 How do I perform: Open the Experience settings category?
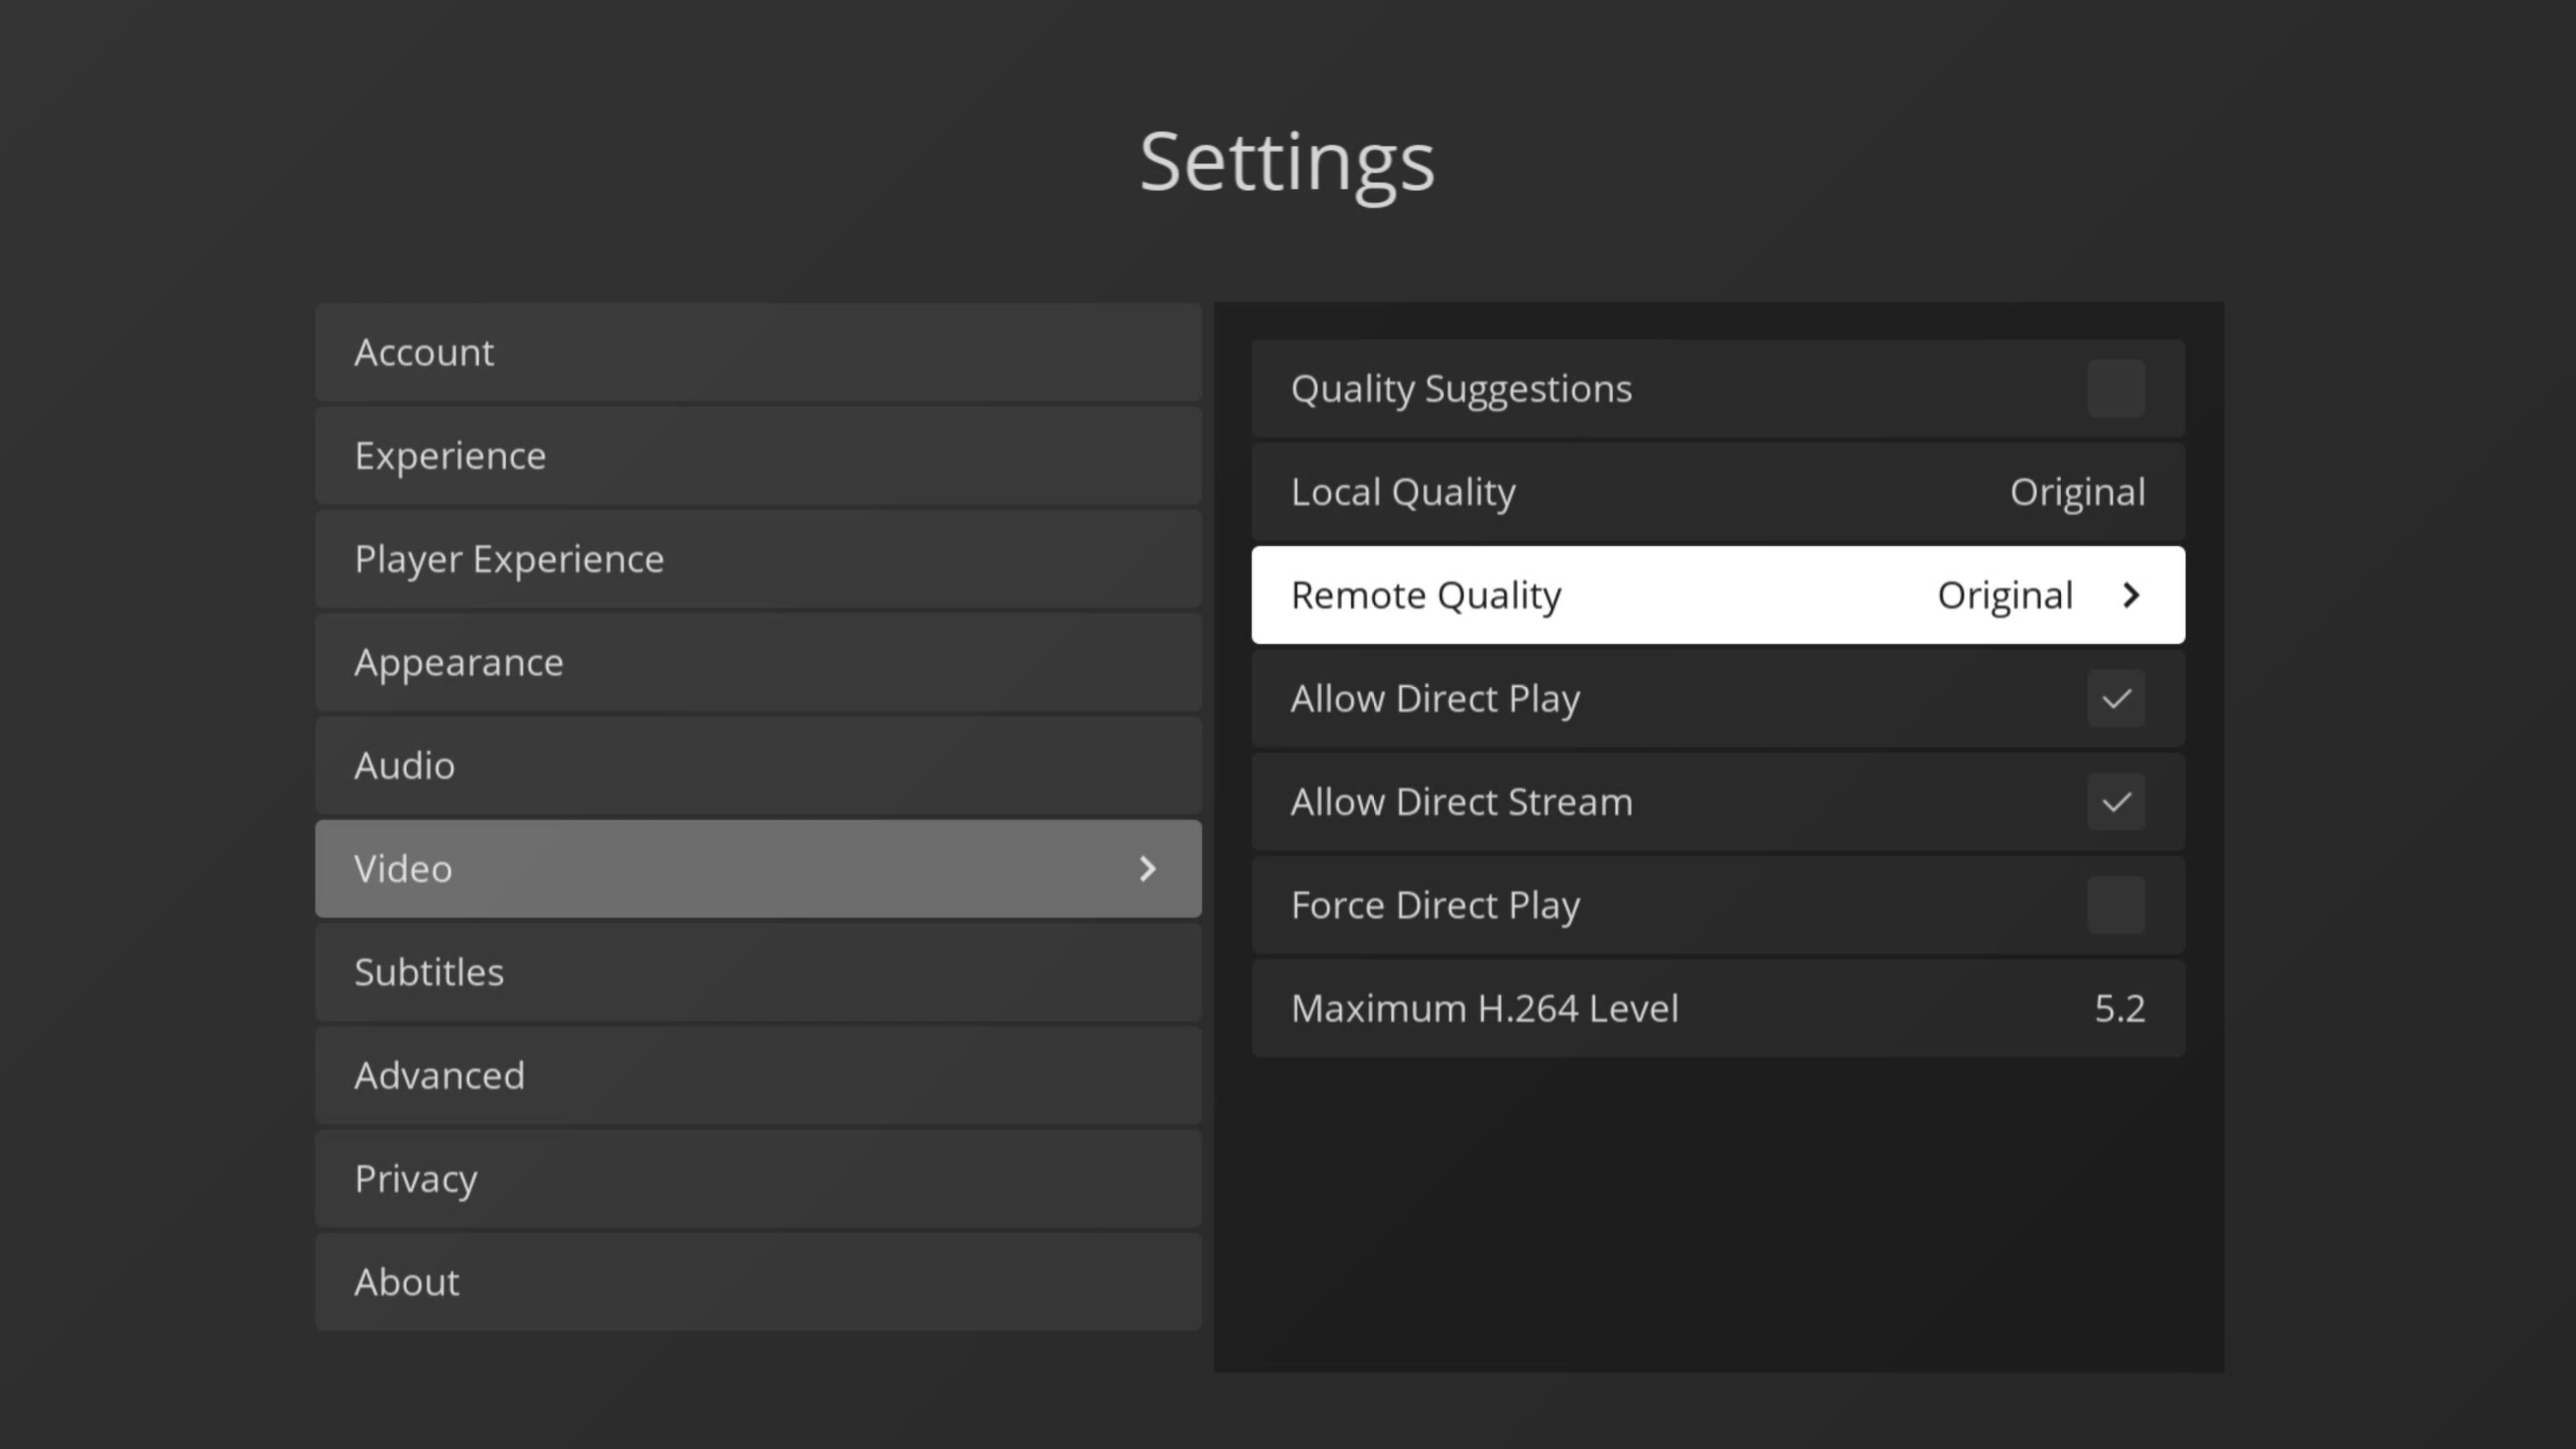pos(758,456)
